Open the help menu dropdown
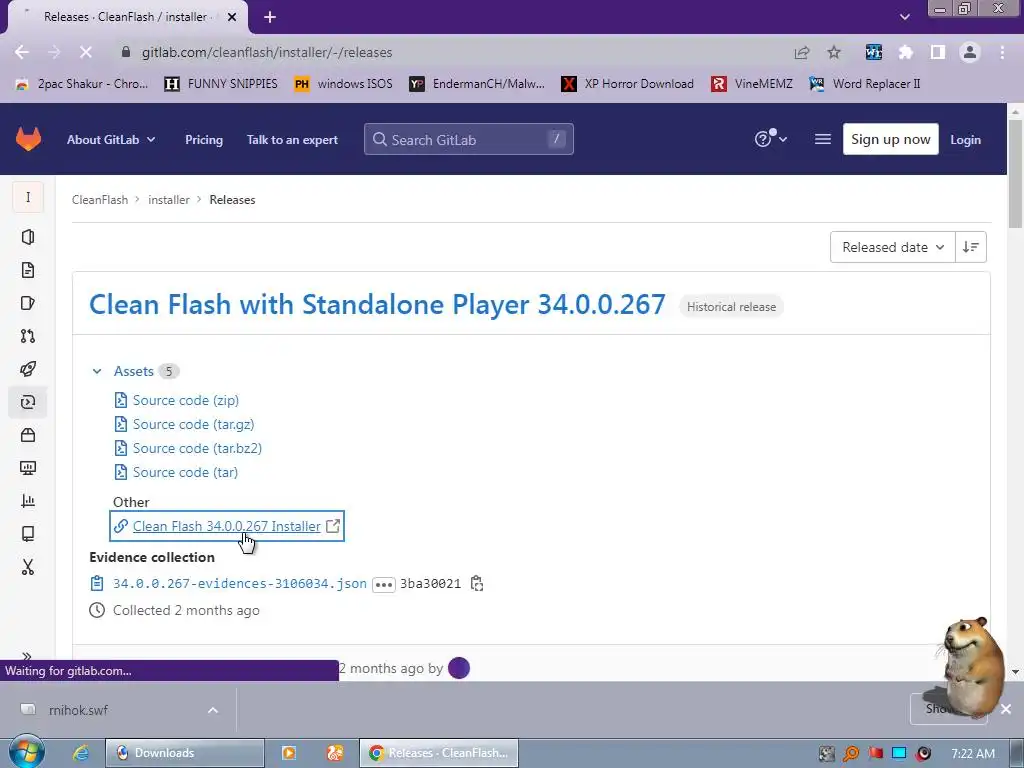Viewport: 1024px width, 768px height. pyautogui.click(x=771, y=138)
